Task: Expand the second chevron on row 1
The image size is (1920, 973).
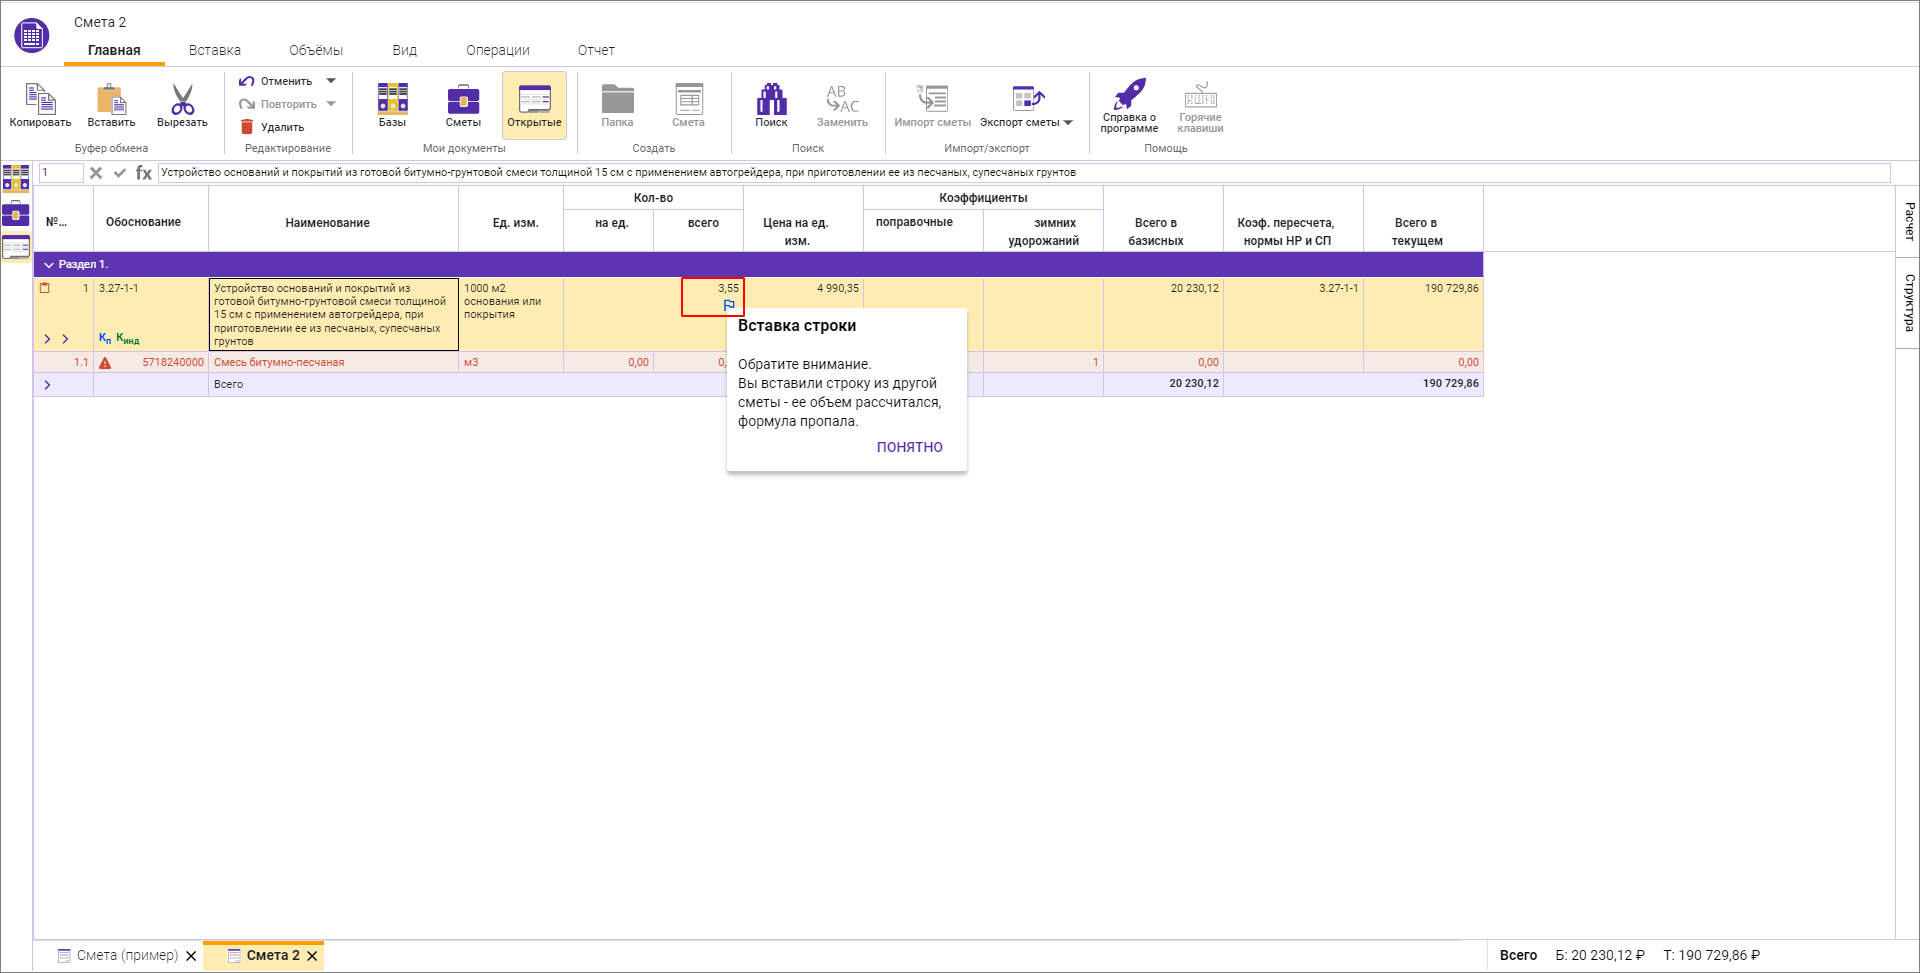Action: pyautogui.click(x=65, y=339)
